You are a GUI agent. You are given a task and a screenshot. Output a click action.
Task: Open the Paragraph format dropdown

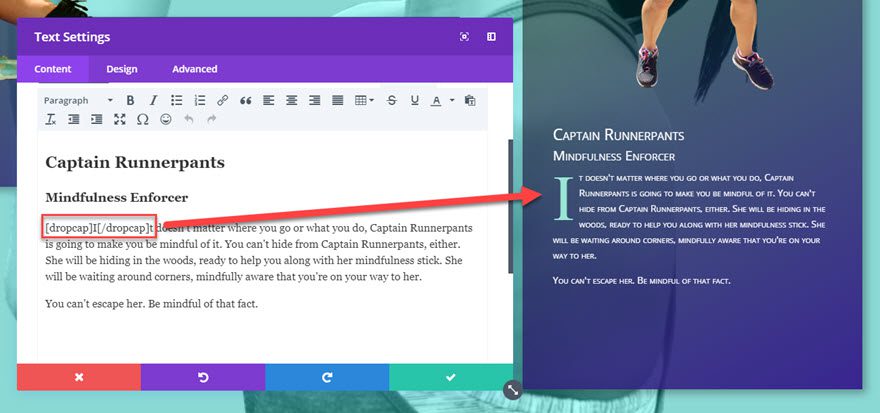point(78,100)
